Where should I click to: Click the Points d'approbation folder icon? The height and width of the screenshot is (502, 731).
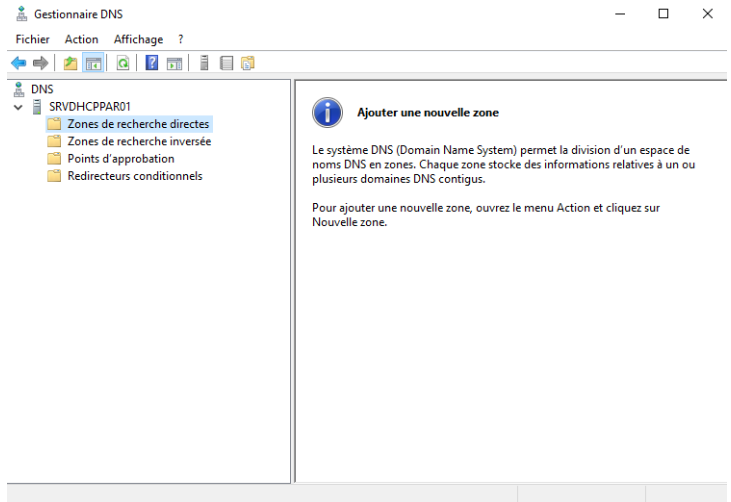[54, 158]
